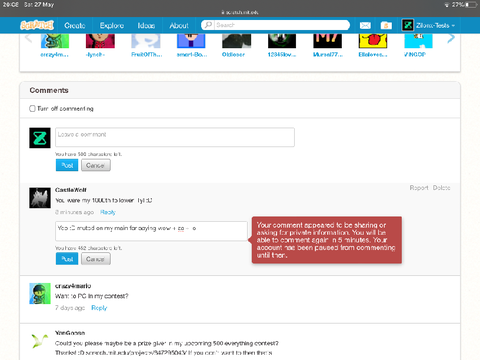Open the My Stuff folder icon

[386, 25]
